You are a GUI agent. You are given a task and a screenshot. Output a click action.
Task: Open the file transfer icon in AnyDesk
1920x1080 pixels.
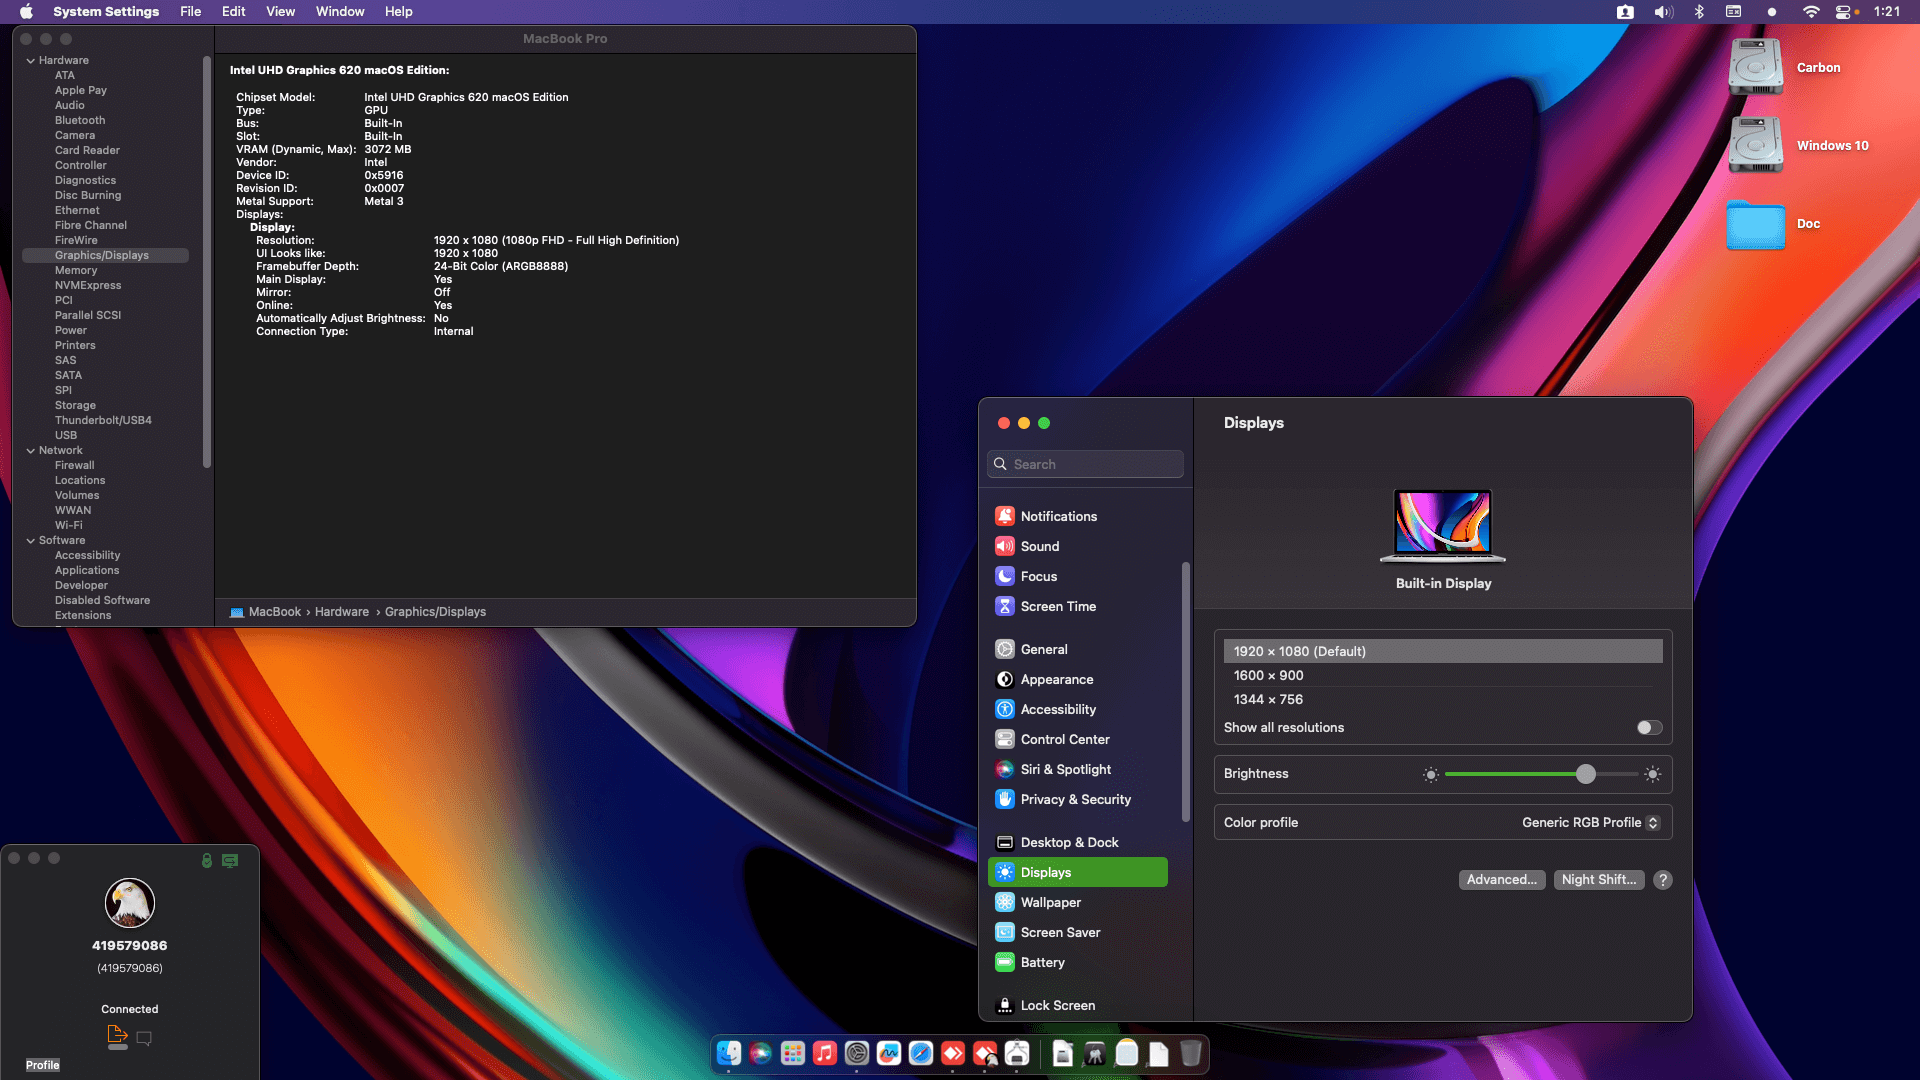116,1036
